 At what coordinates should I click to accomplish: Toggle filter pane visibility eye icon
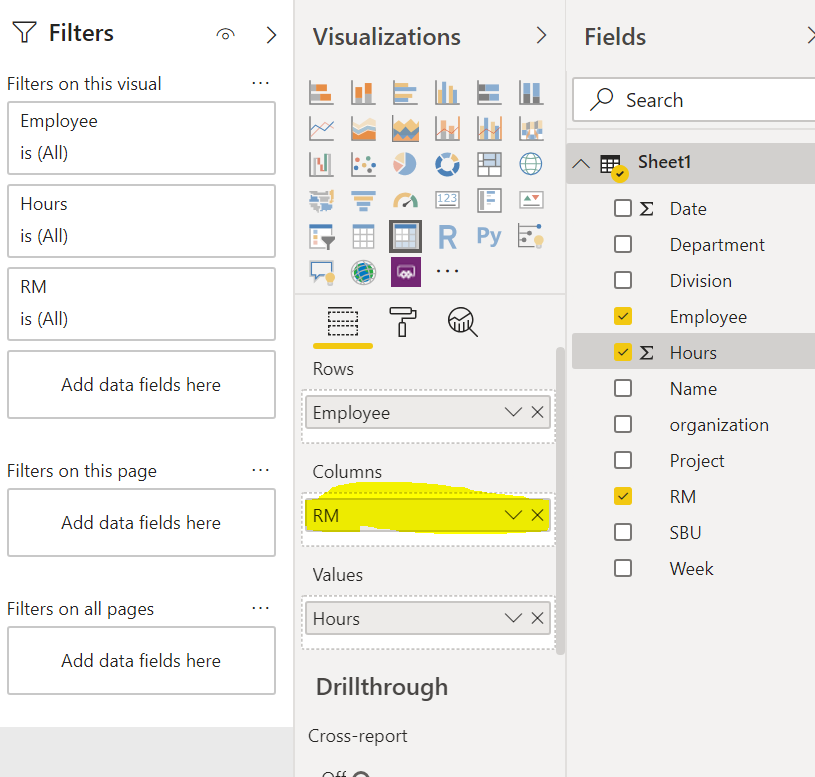click(x=226, y=35)
